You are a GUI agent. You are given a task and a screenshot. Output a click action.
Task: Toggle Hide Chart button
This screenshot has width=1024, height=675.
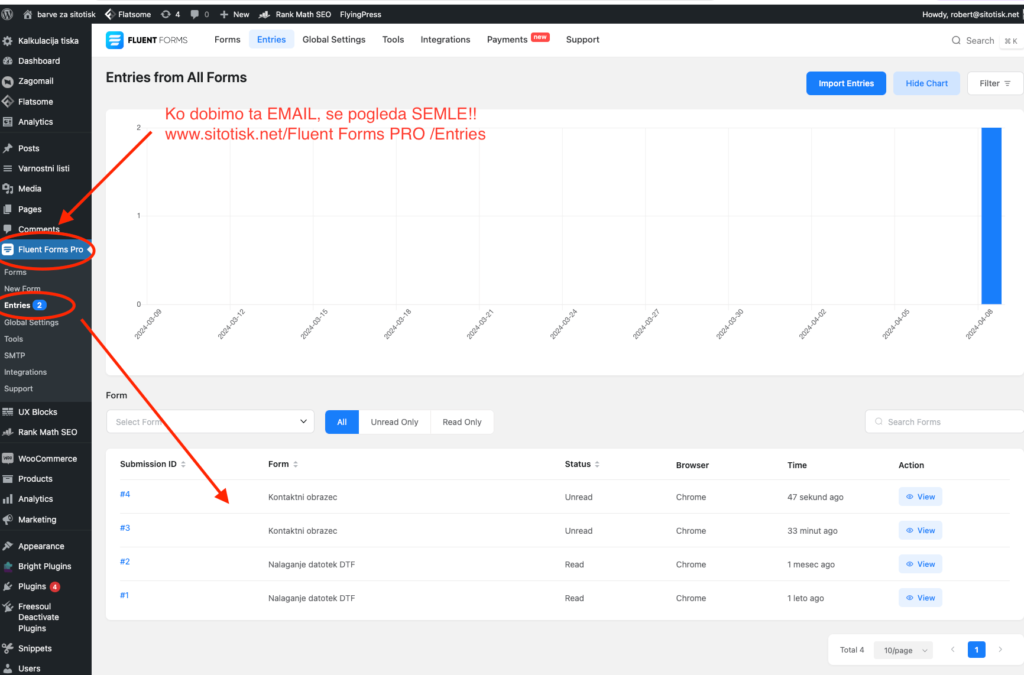coord(926,84)
